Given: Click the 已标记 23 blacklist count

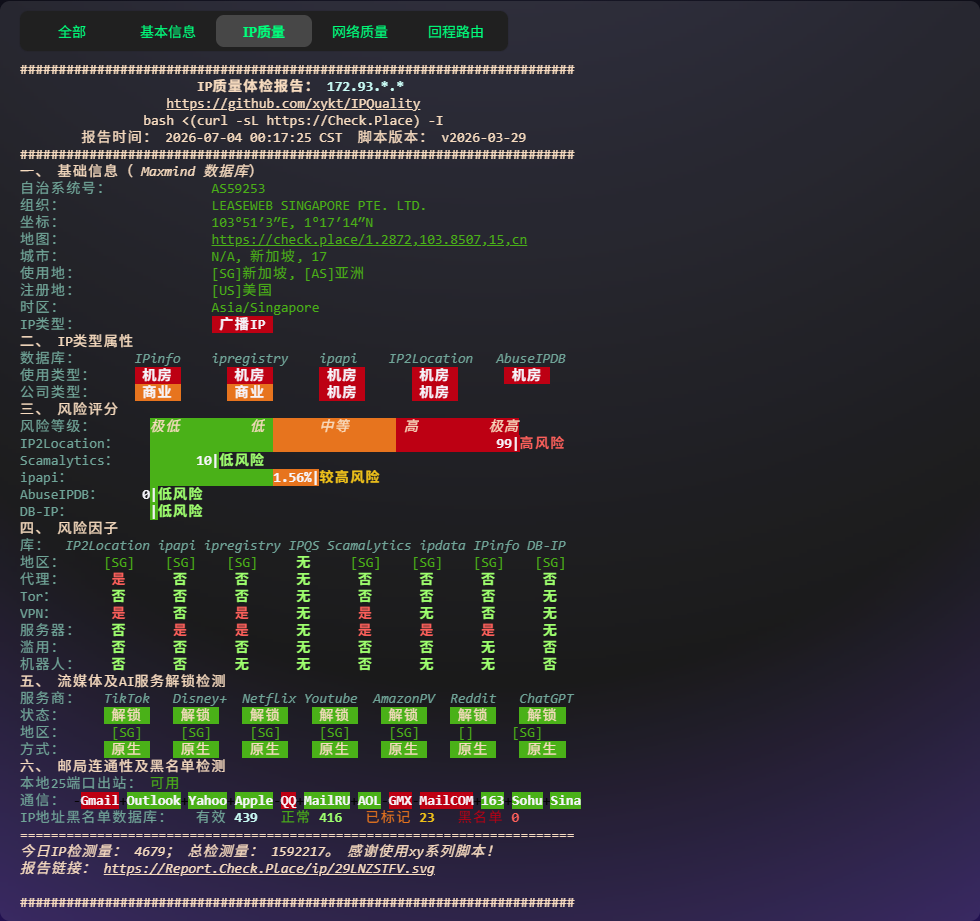Looking at the screenshot, I should tap(400, 817).
